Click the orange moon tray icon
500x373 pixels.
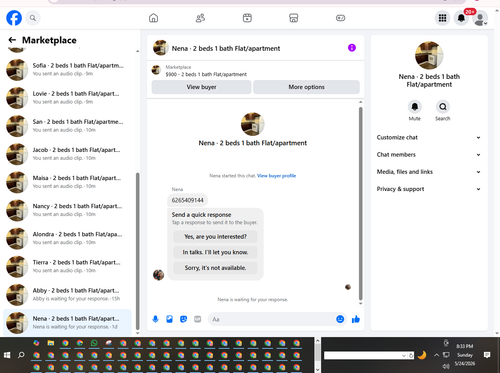(x=422, y=355)
